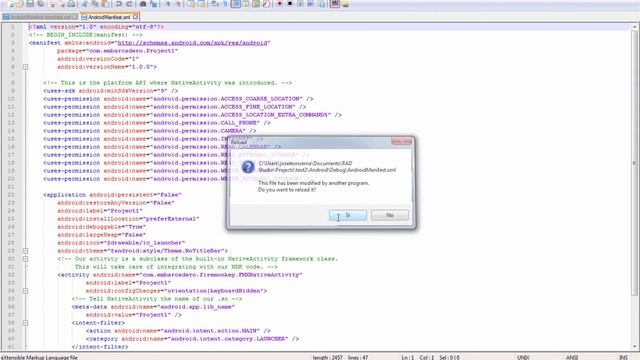Click the Replace toolbar icon
The image size is (640, 360).
(x=153, y=4)
